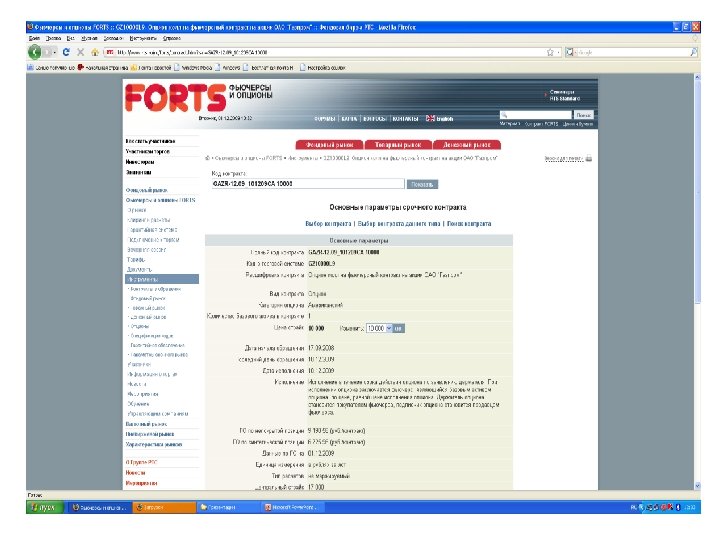The width and height of the screenshot is (720, 540).
Task: Open the Back/Forward history dropdown arrow
Action: coord(55,52)
